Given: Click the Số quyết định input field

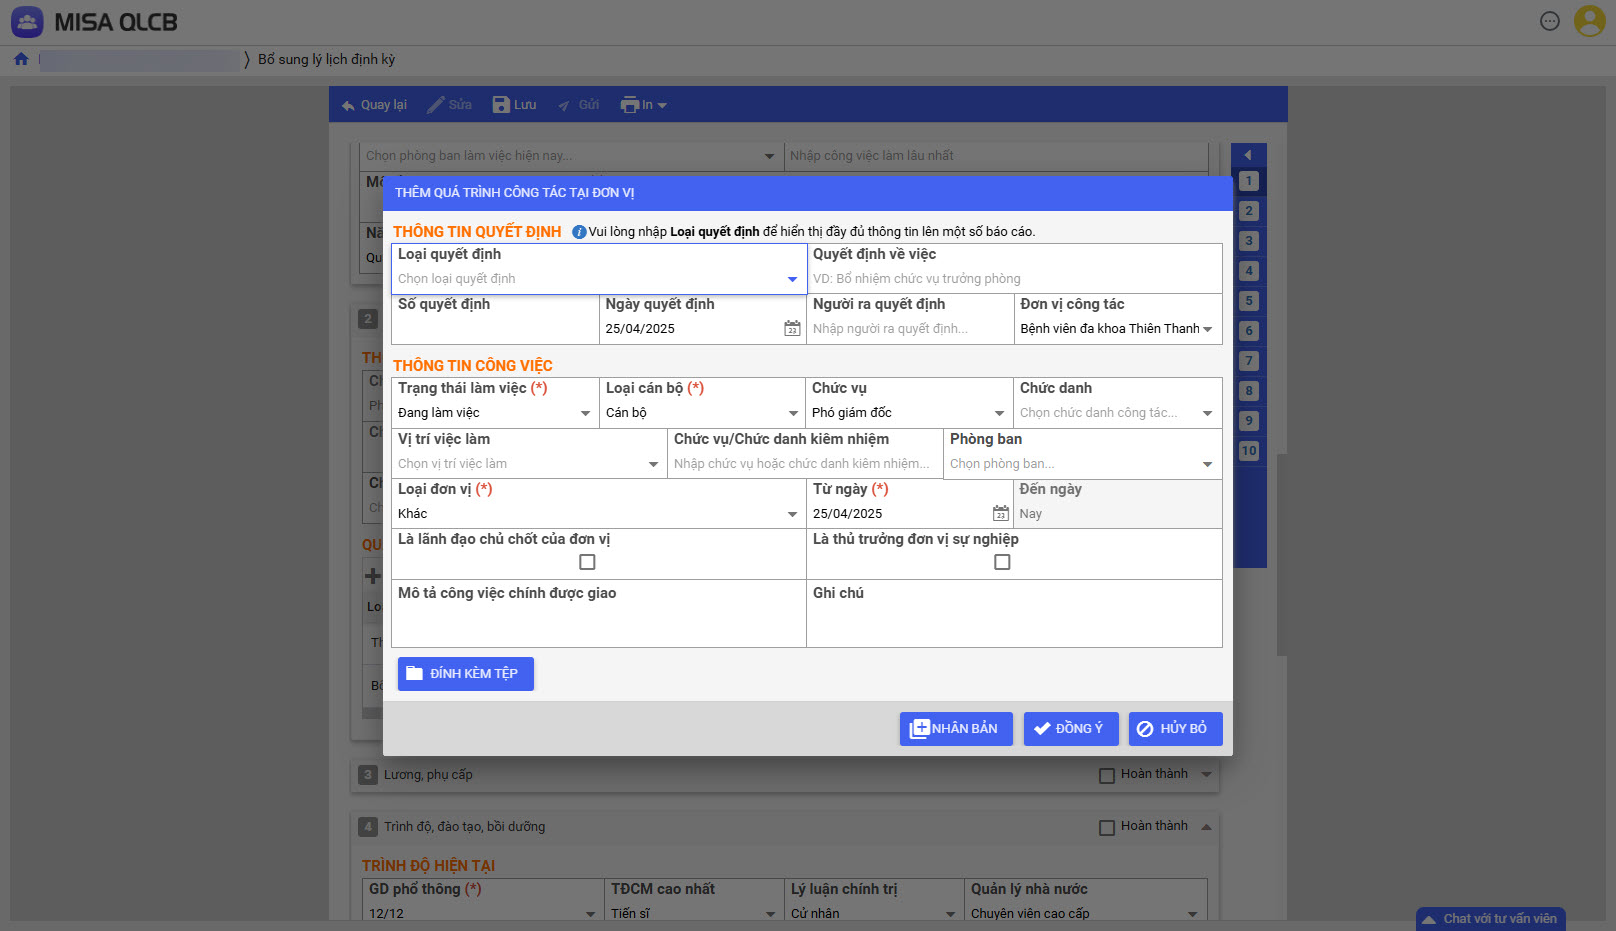Looking at the screenshot, I should pos(494,329).
